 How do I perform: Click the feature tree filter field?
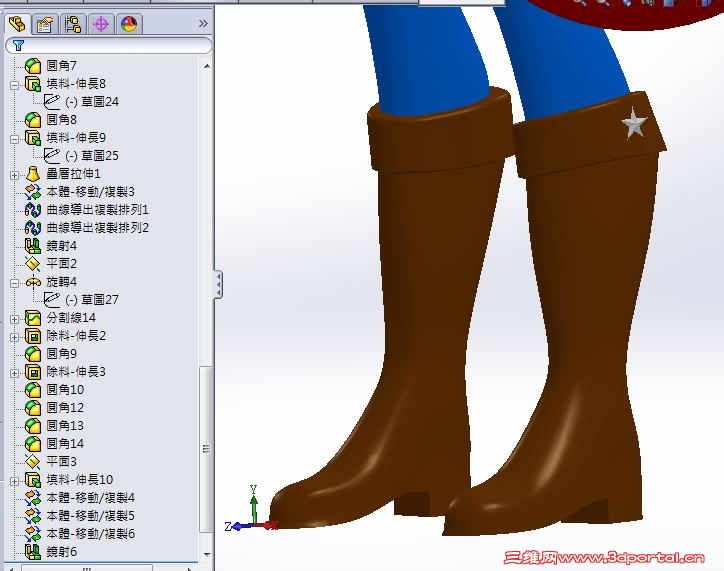coord(109,45)
